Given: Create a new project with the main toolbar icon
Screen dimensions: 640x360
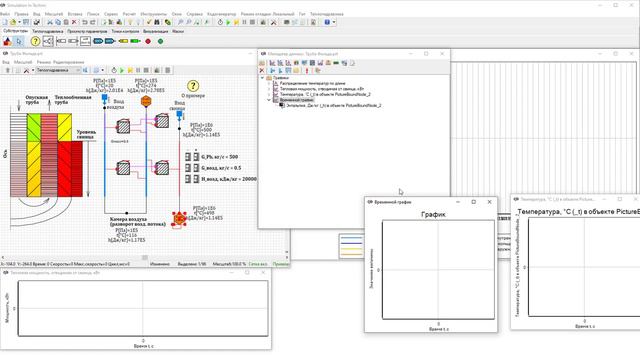Looking at the screenshot, I should click(x=5, y=22).
